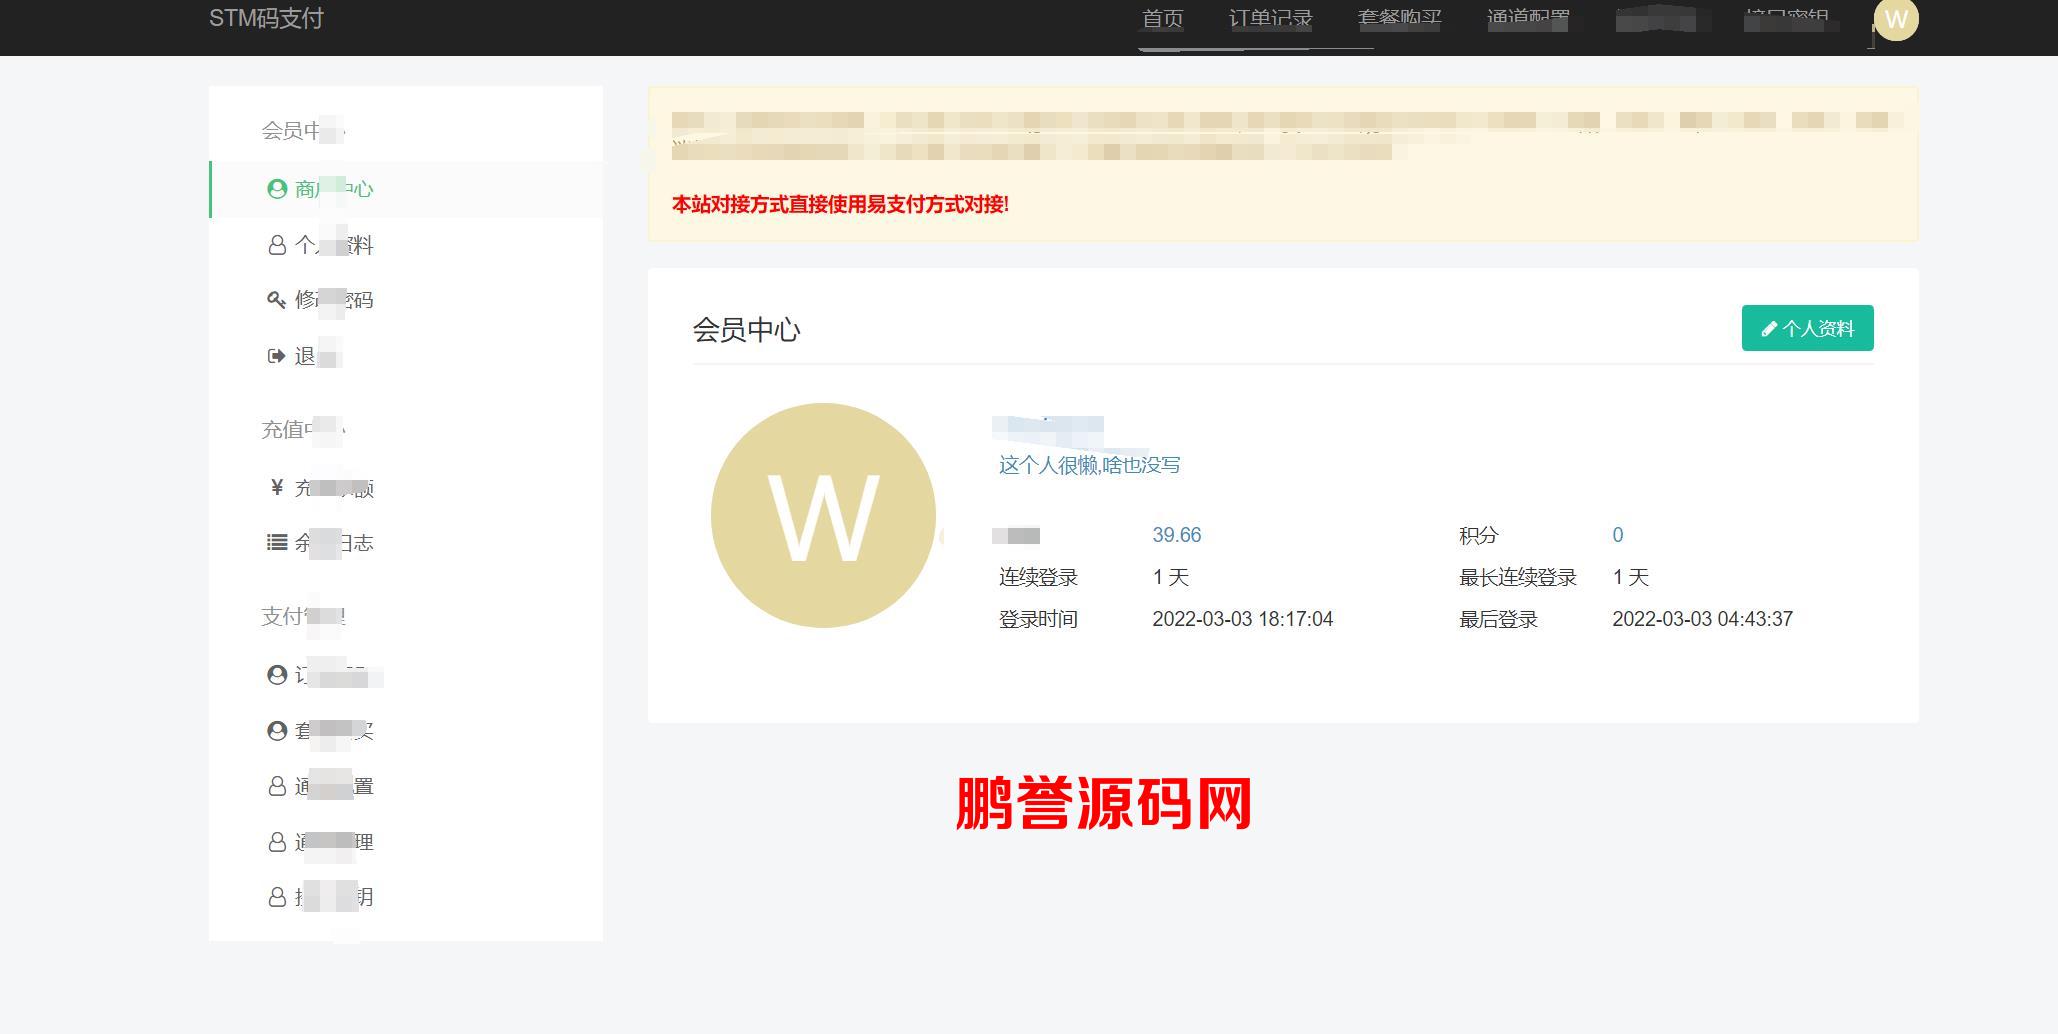Click the green 个人资料 edit button

coord(1807,328)
